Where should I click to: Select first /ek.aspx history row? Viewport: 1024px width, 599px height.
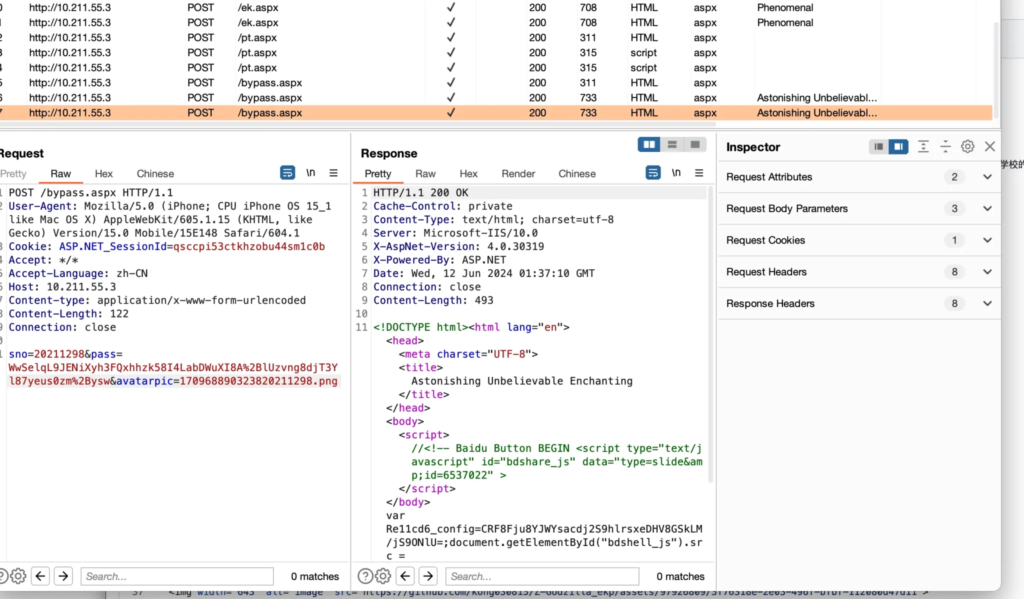496,8
